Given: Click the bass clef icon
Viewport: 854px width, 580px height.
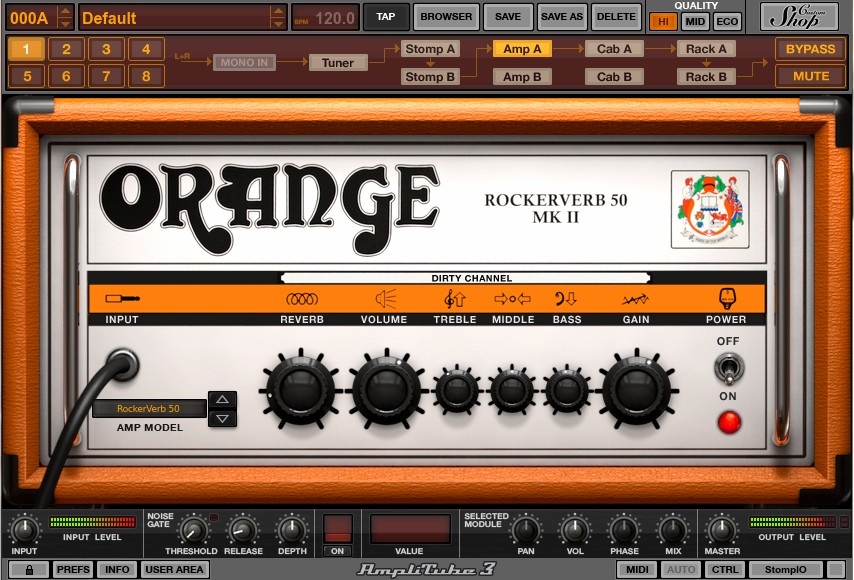Looking at the screenshot, I should [x=566, y=298].
